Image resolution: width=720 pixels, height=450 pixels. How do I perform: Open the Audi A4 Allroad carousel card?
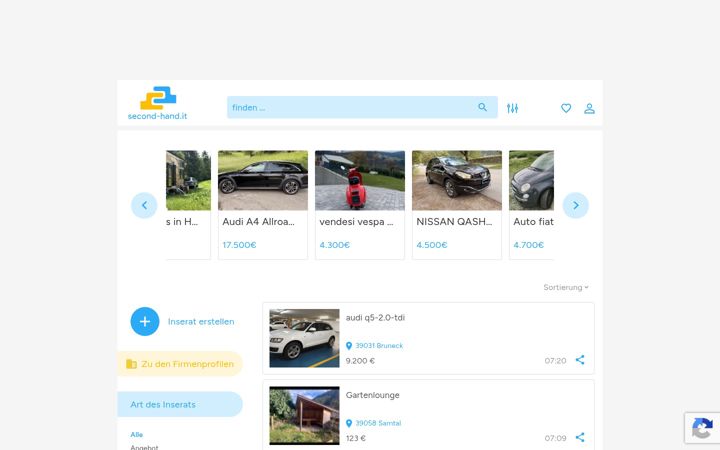[263, 205]
